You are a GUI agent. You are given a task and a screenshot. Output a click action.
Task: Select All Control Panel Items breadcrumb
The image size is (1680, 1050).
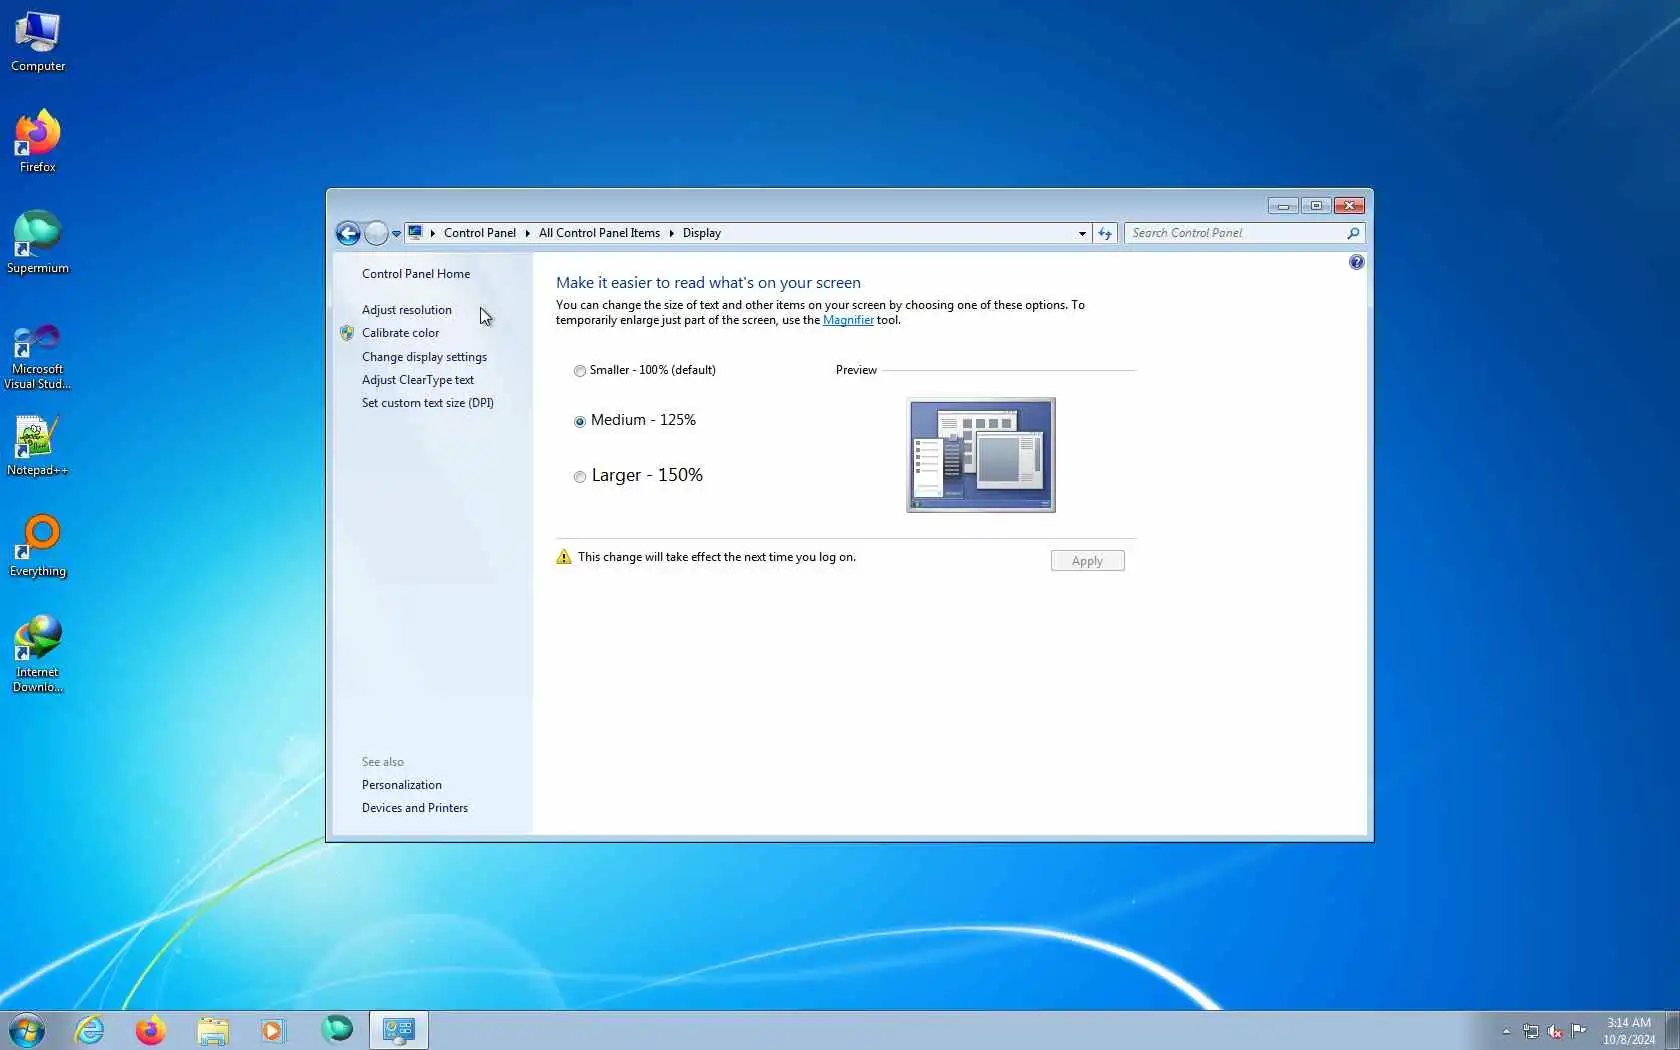[599, 233]
